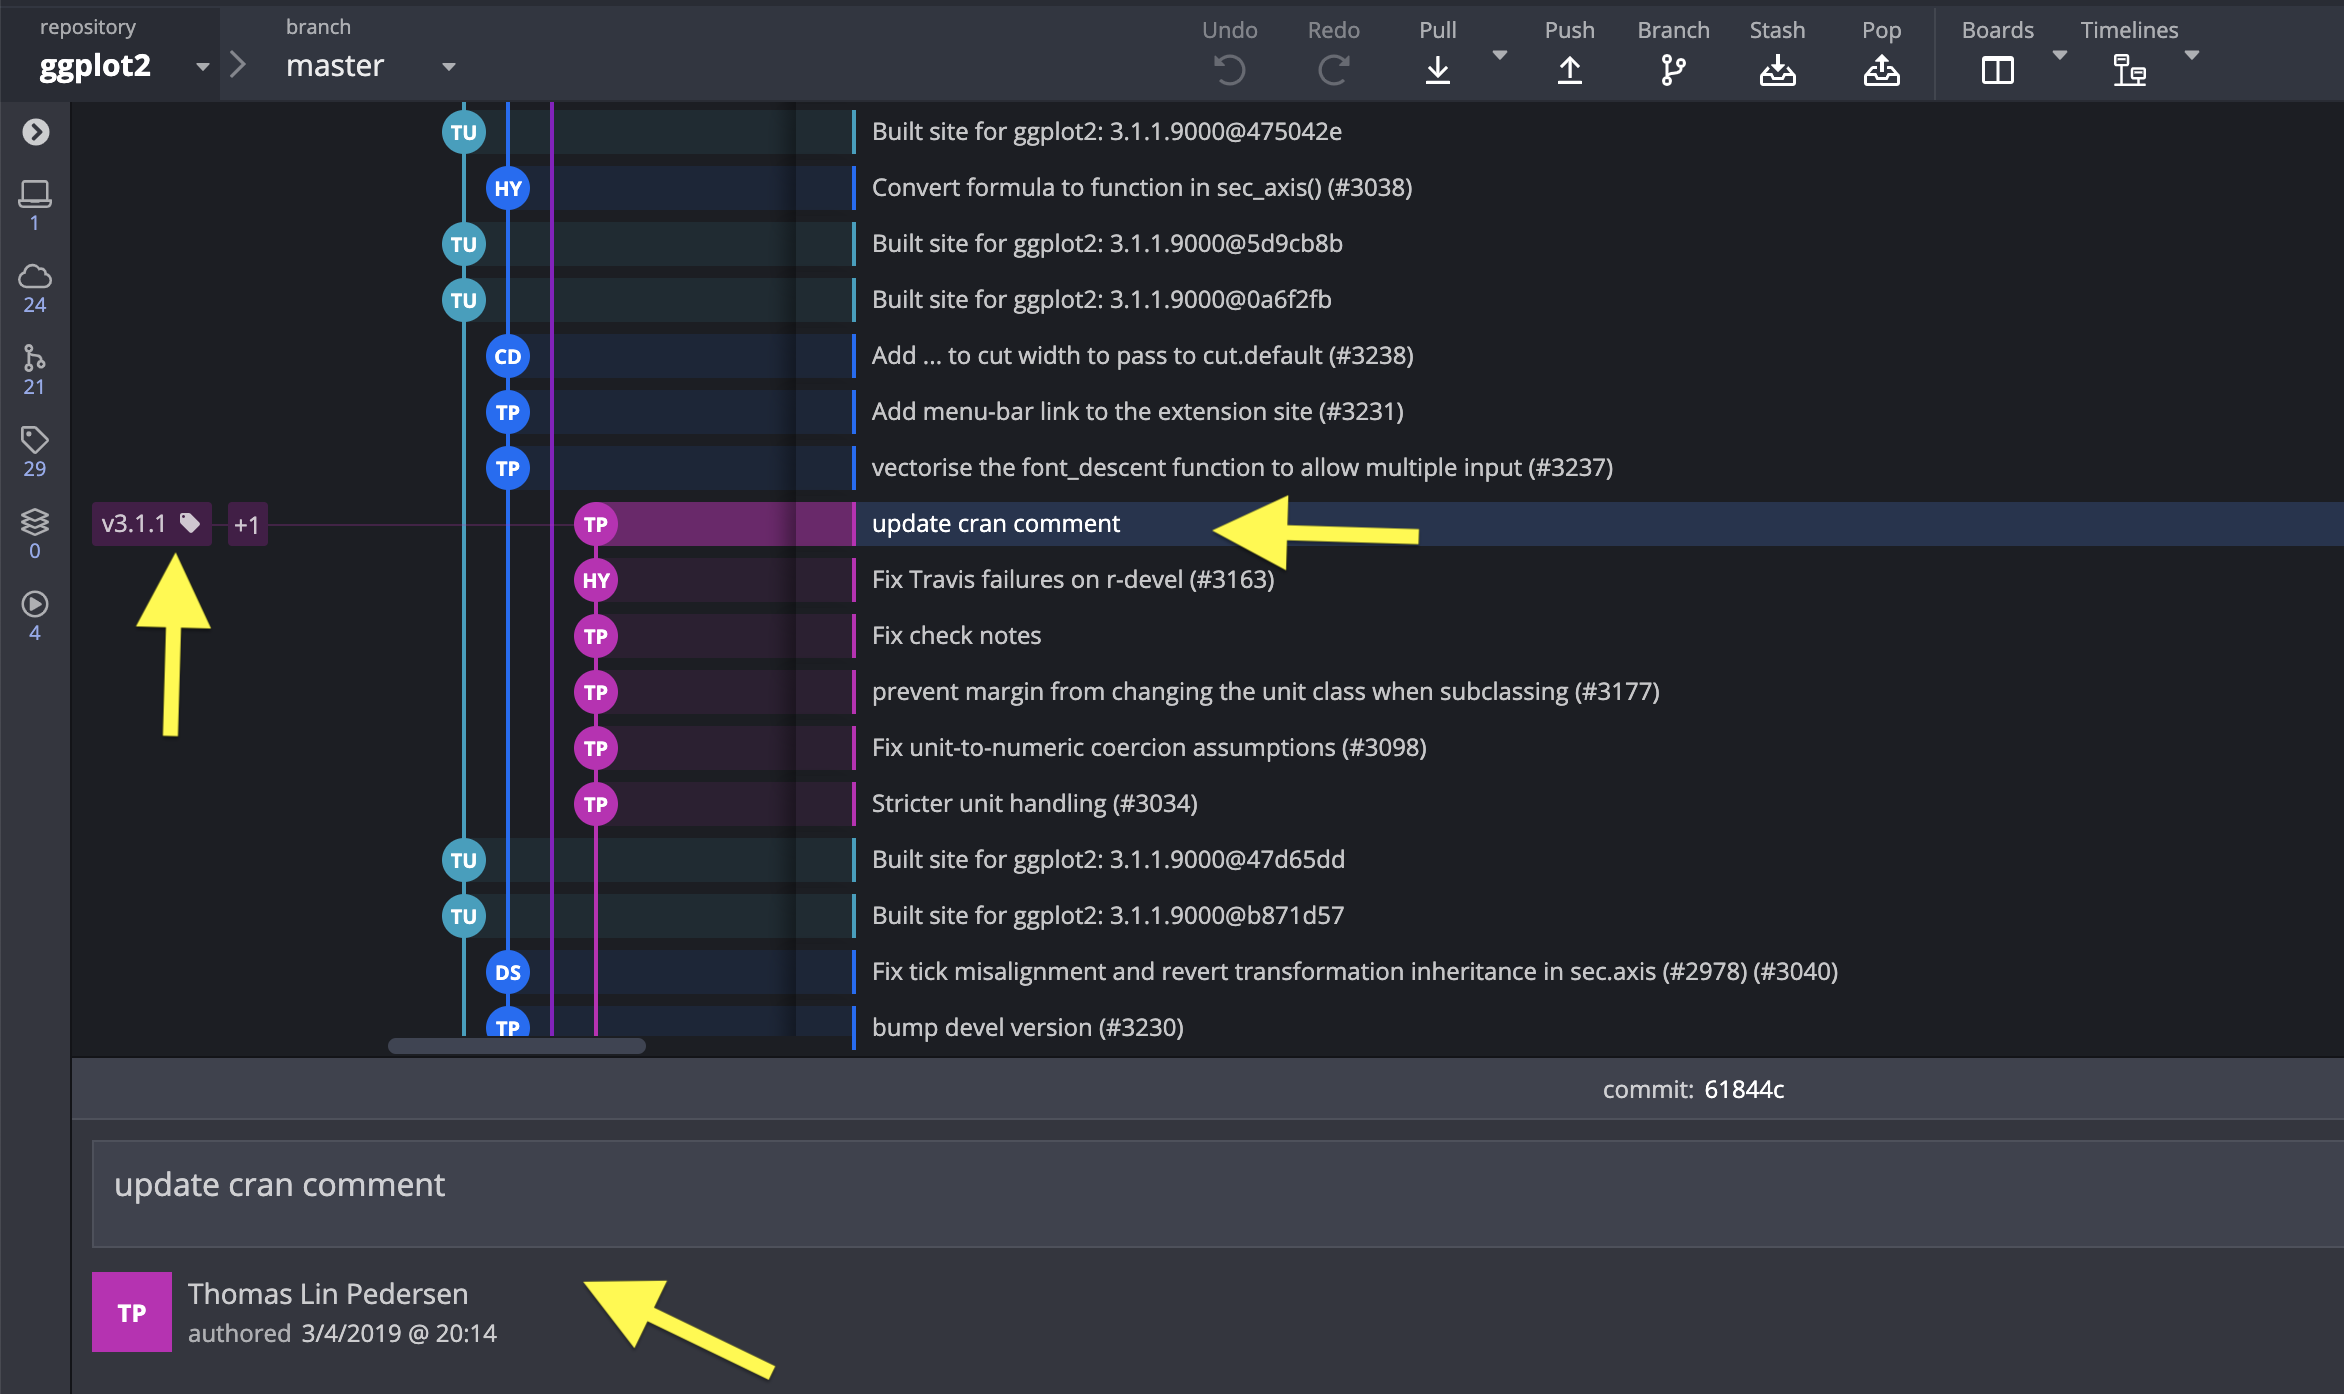The image size is (2344, 1394).
Task: Open the remote cloud section showing 24
Action: pyautogui.click(x=35, y=288)
